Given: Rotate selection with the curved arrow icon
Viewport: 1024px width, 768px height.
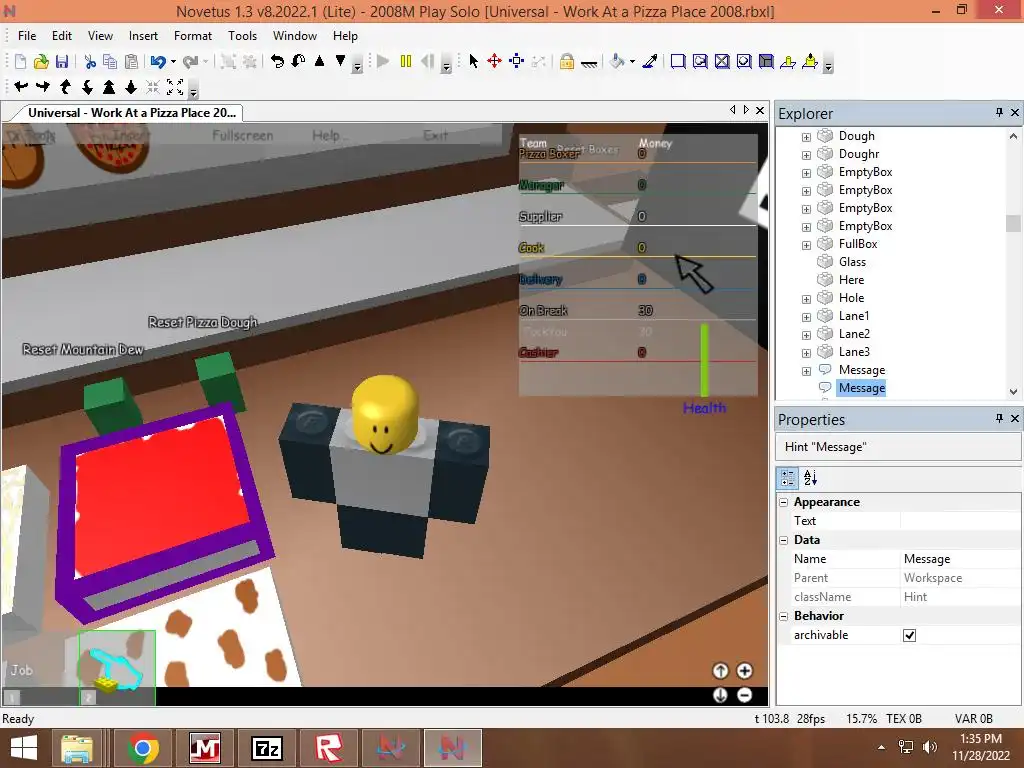Looking at the screenshot, I should click(277, 61).
